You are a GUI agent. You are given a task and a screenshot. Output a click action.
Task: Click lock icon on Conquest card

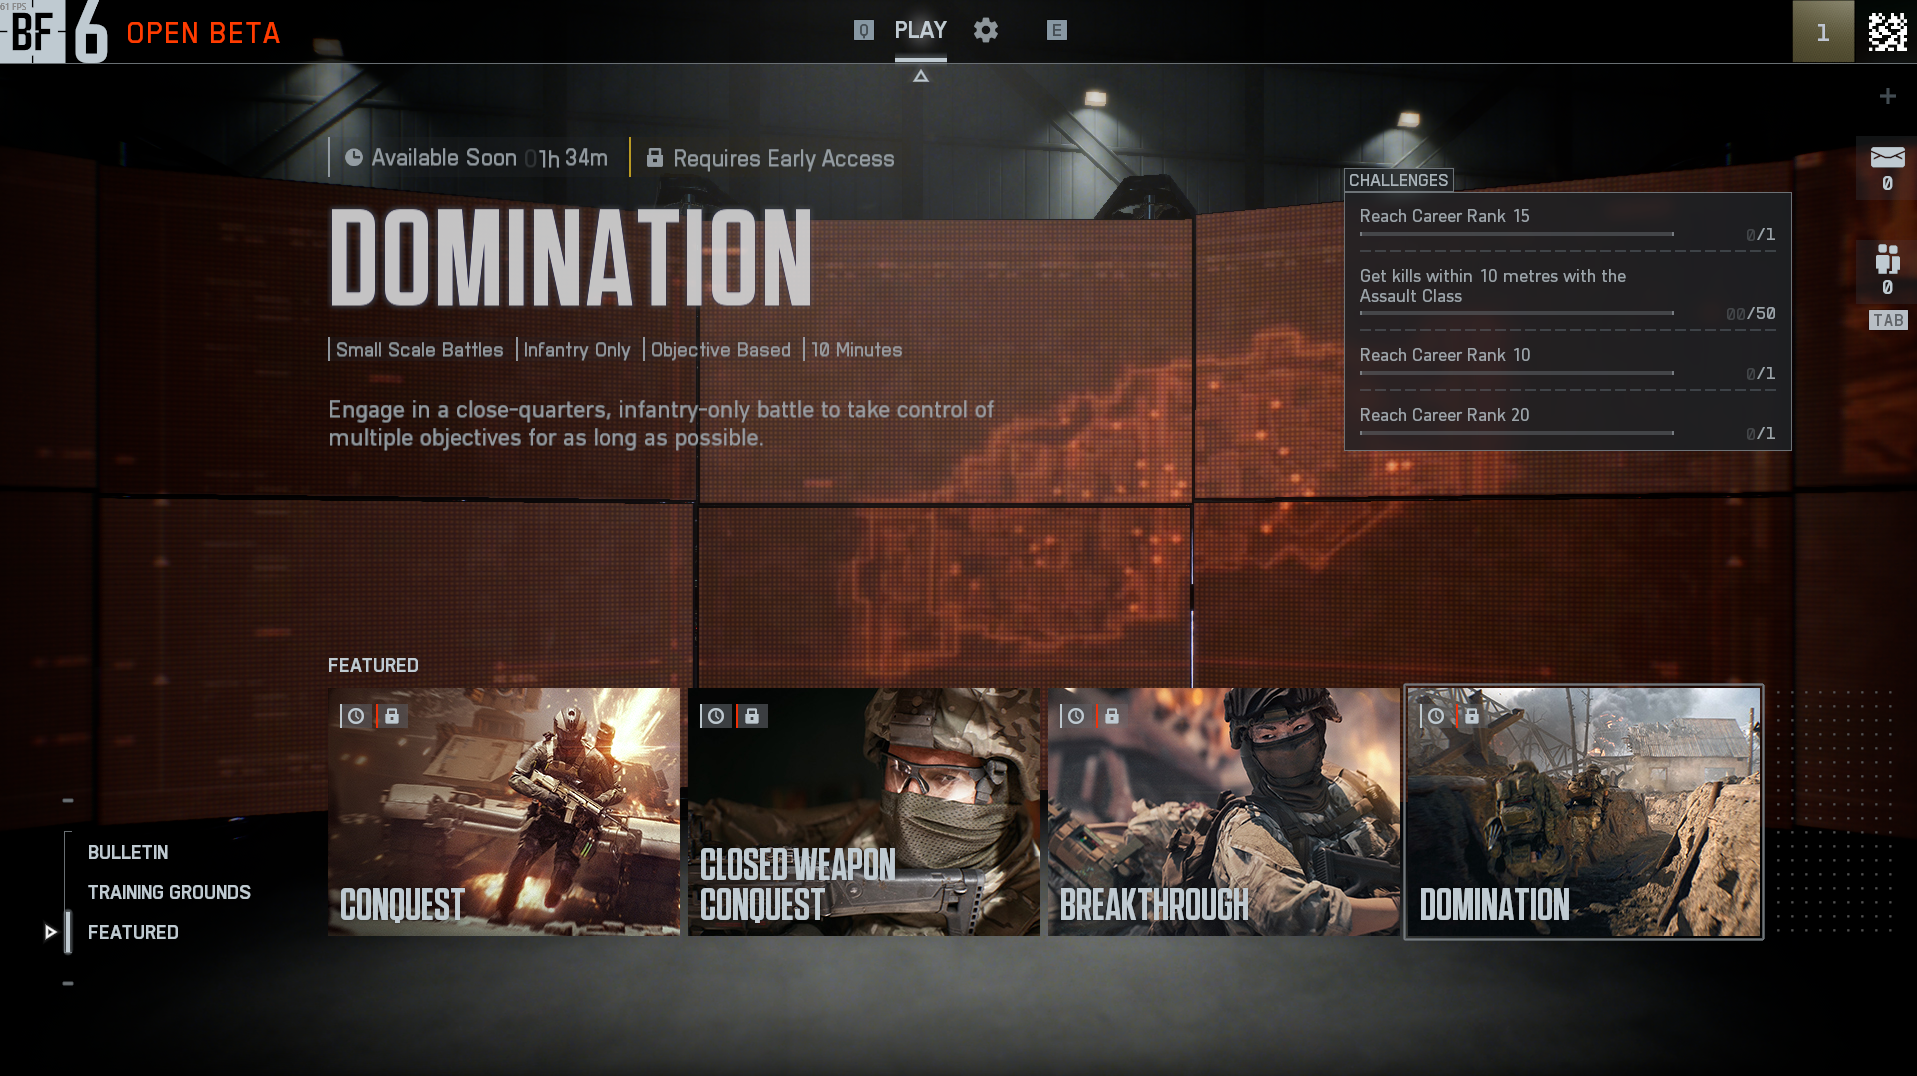[x=392, y=716]
